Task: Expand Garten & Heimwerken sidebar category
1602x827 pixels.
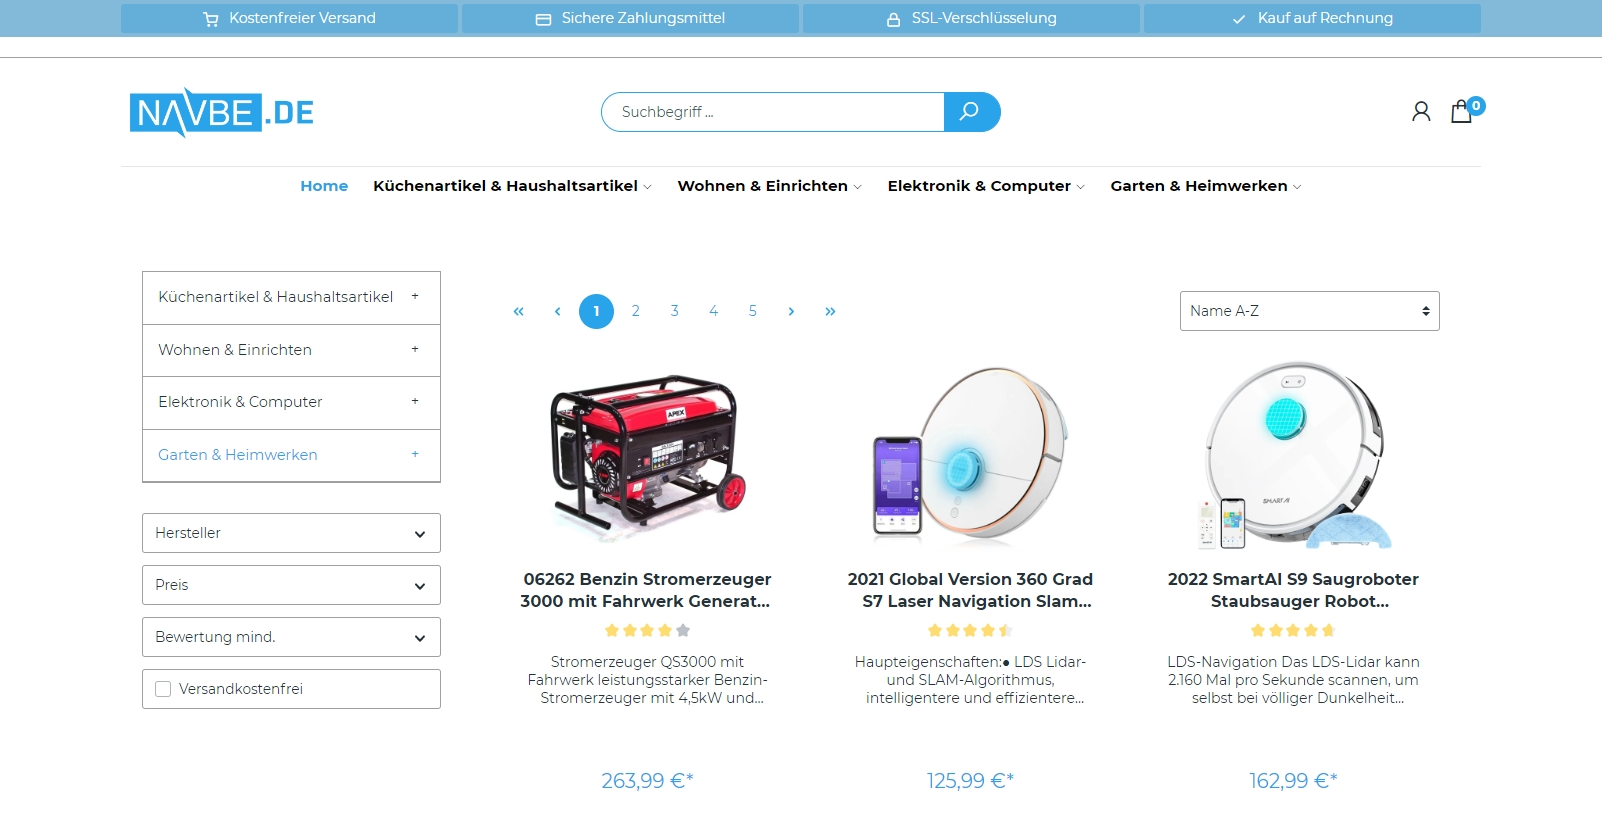Action: [414, 454]
